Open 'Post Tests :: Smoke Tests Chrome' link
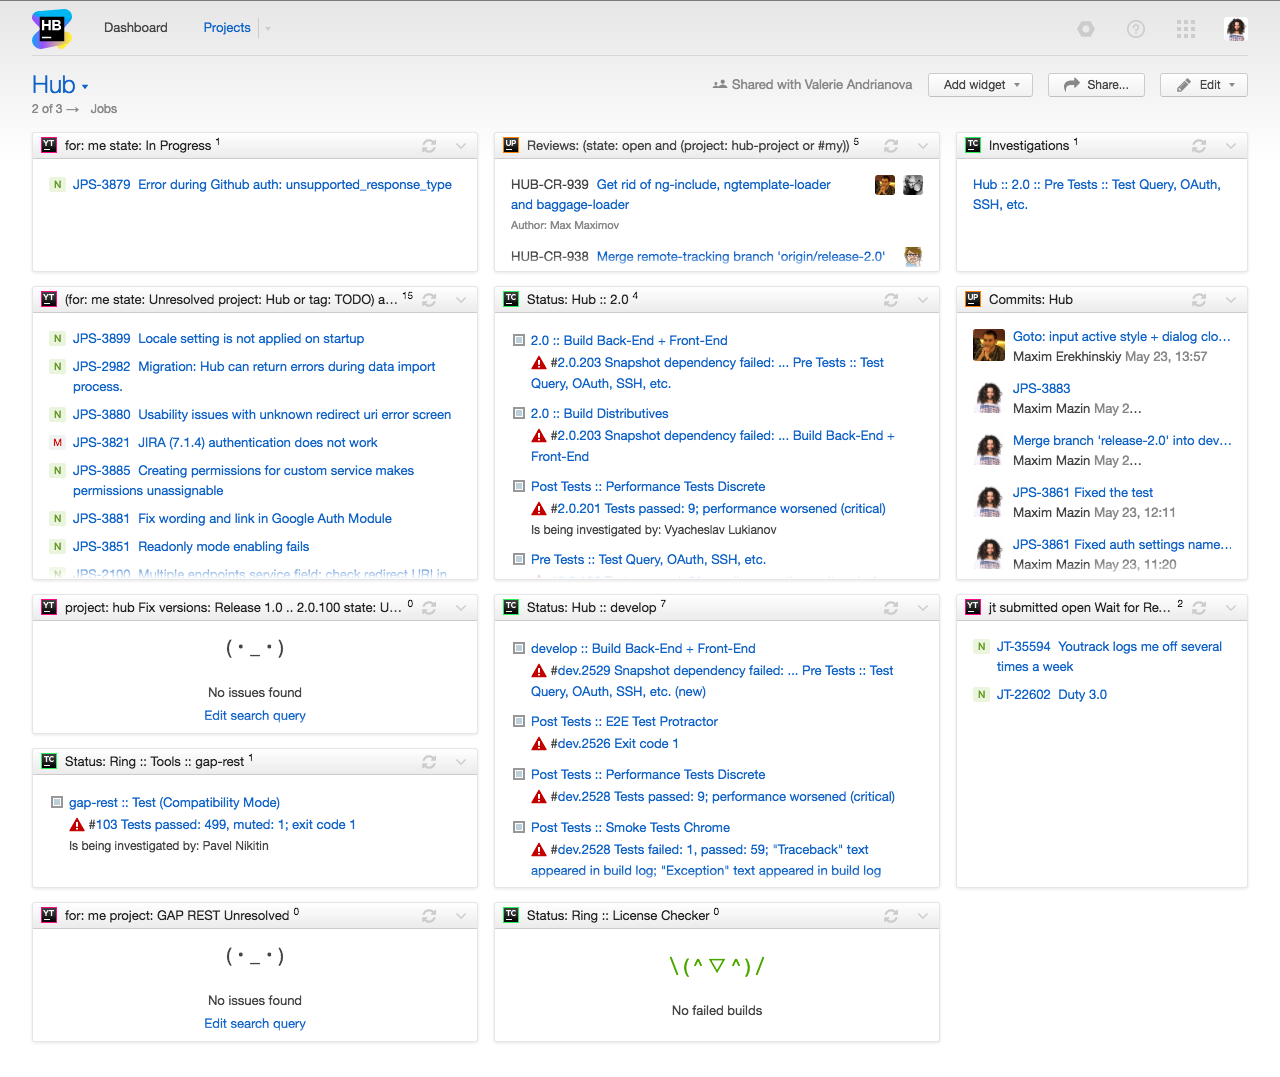1280x1077 pixels. click(x=630, y=828)
